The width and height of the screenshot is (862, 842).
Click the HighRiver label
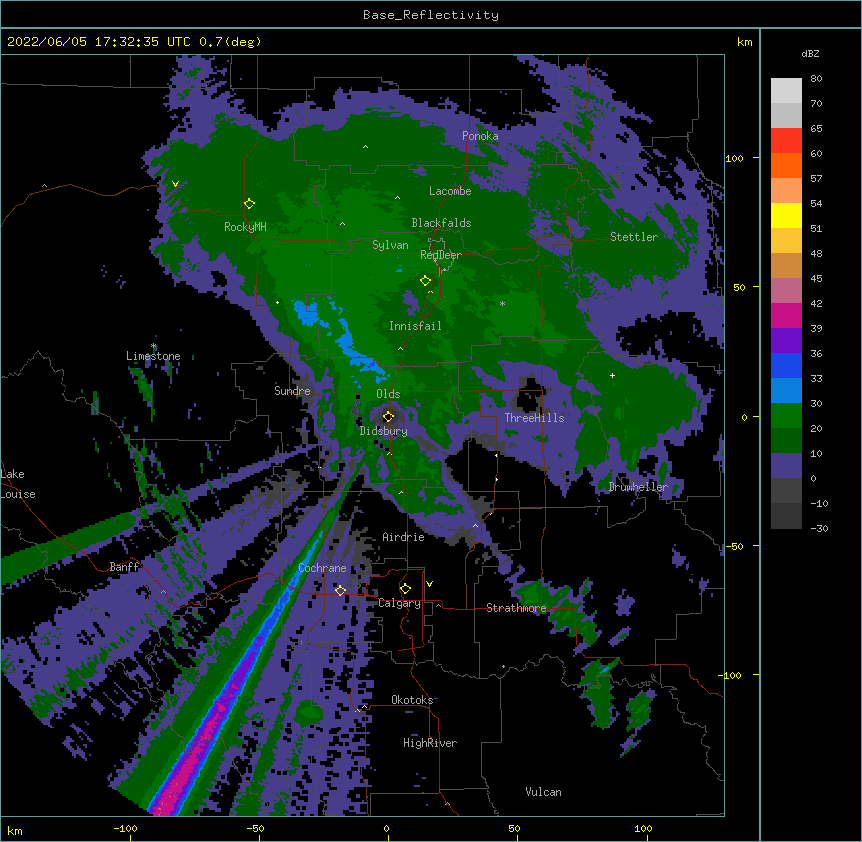430,743
